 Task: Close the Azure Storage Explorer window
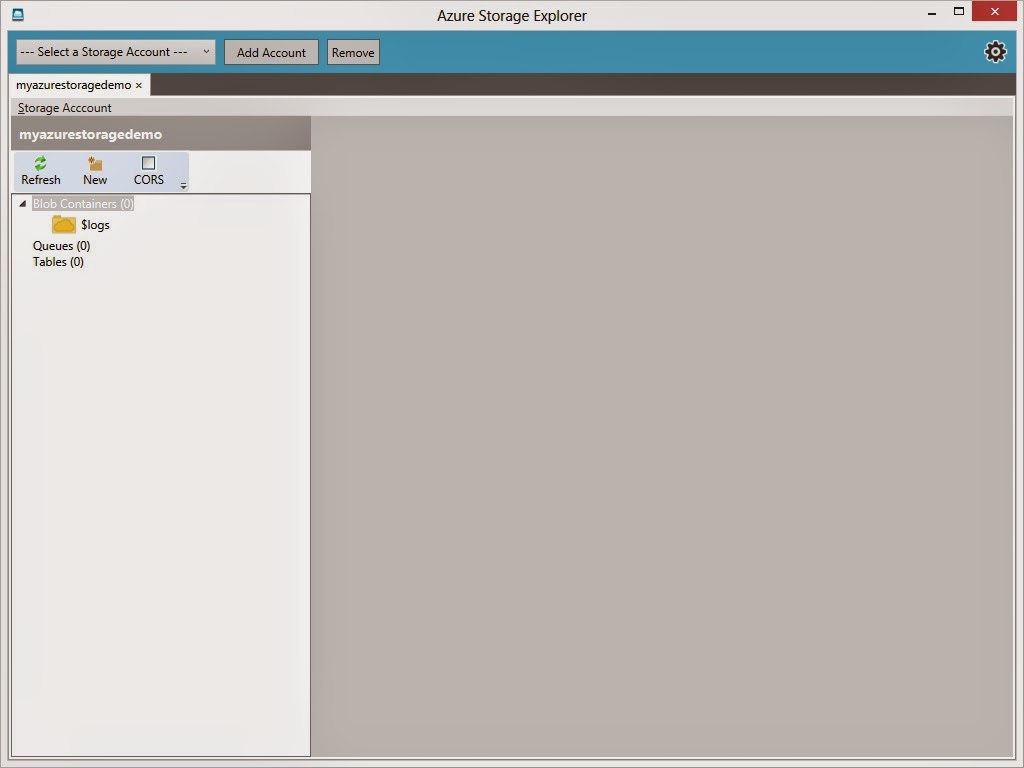coord(995,12)
